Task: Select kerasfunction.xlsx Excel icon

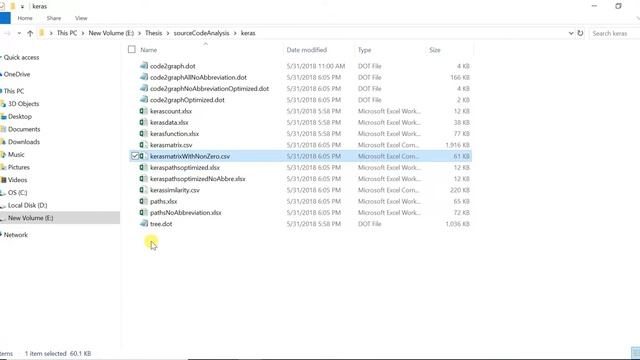Action: pos(144,133)
